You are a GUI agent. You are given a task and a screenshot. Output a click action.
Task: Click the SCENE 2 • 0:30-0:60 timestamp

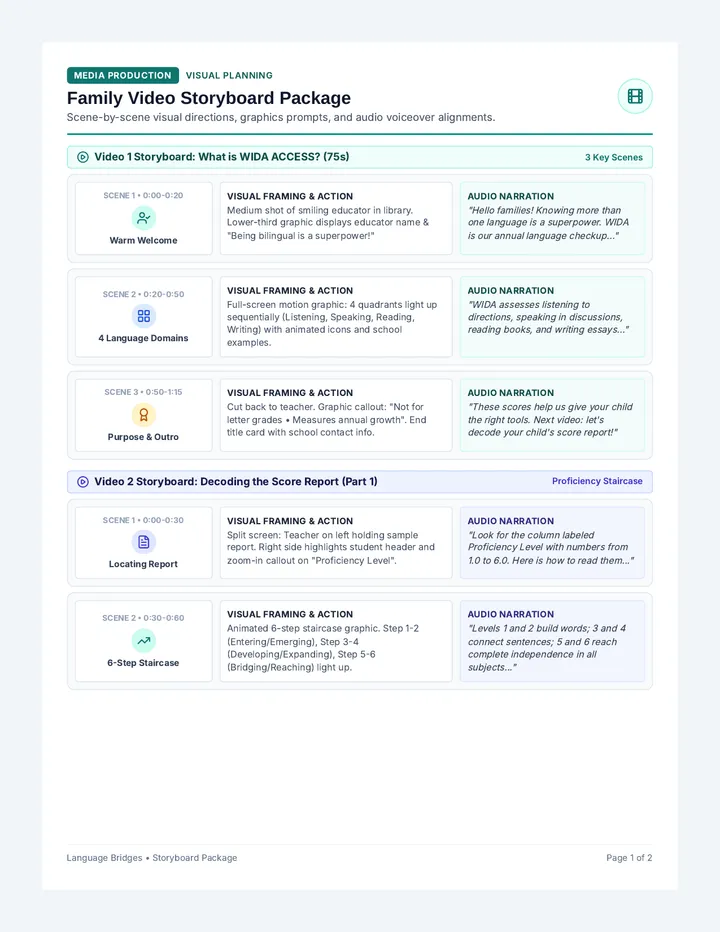point(143,618)
